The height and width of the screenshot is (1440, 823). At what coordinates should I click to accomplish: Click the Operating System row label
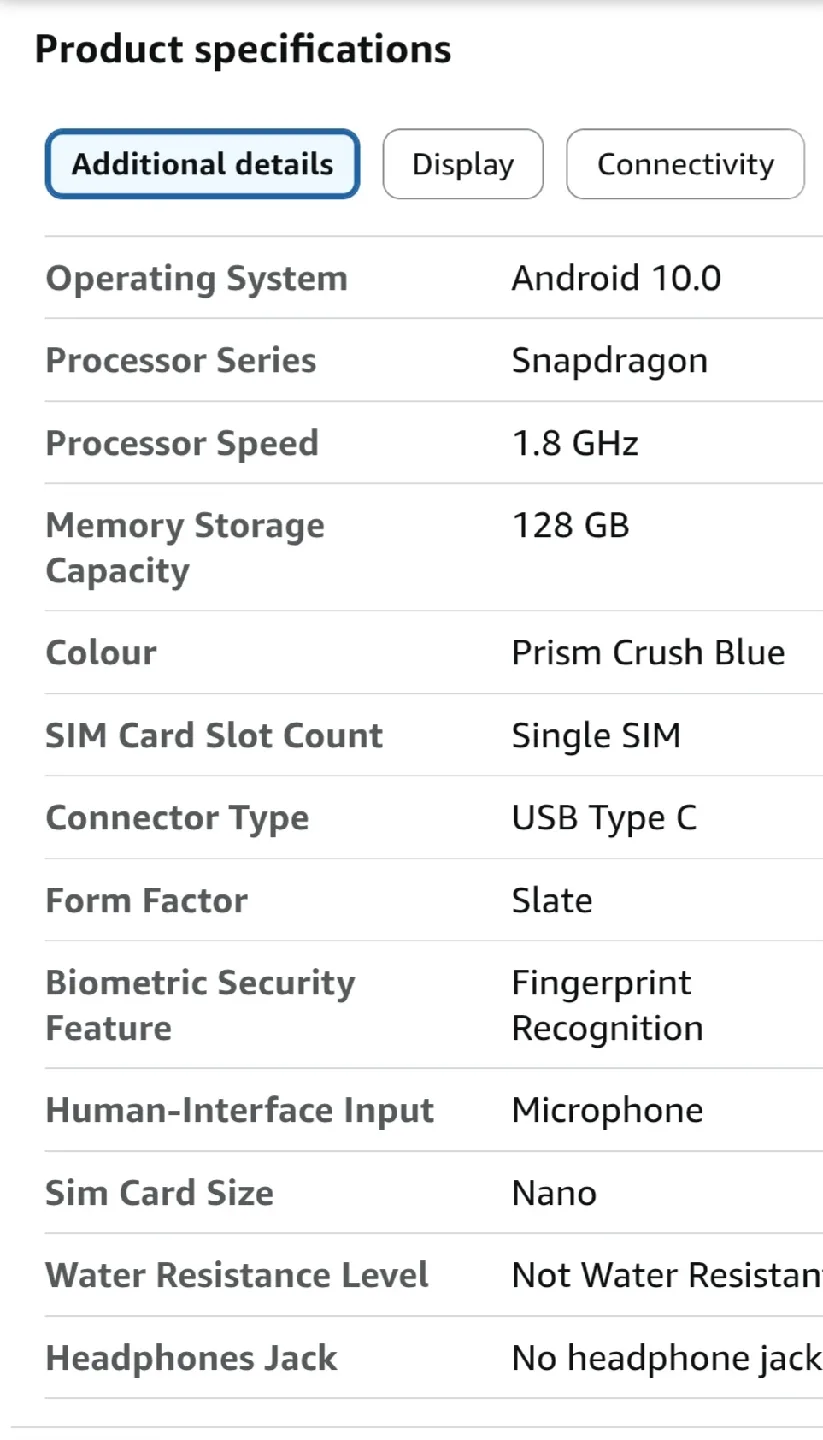coord(195,278)
